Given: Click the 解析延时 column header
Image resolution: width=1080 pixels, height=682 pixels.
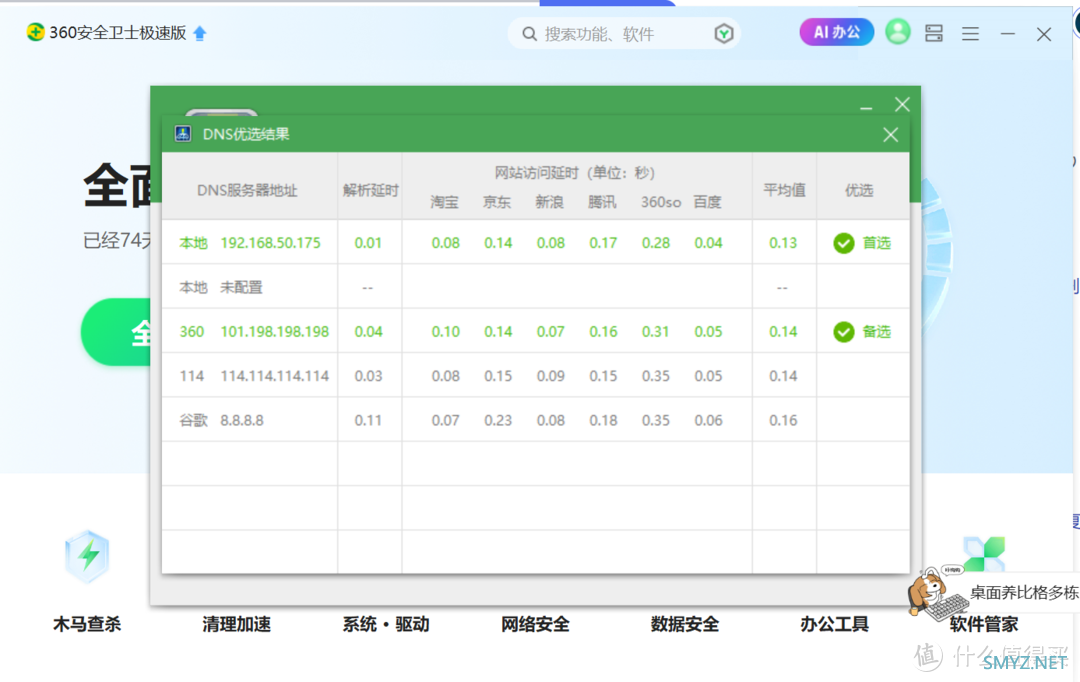Looking at the screenshot, I should coord(371,190).
